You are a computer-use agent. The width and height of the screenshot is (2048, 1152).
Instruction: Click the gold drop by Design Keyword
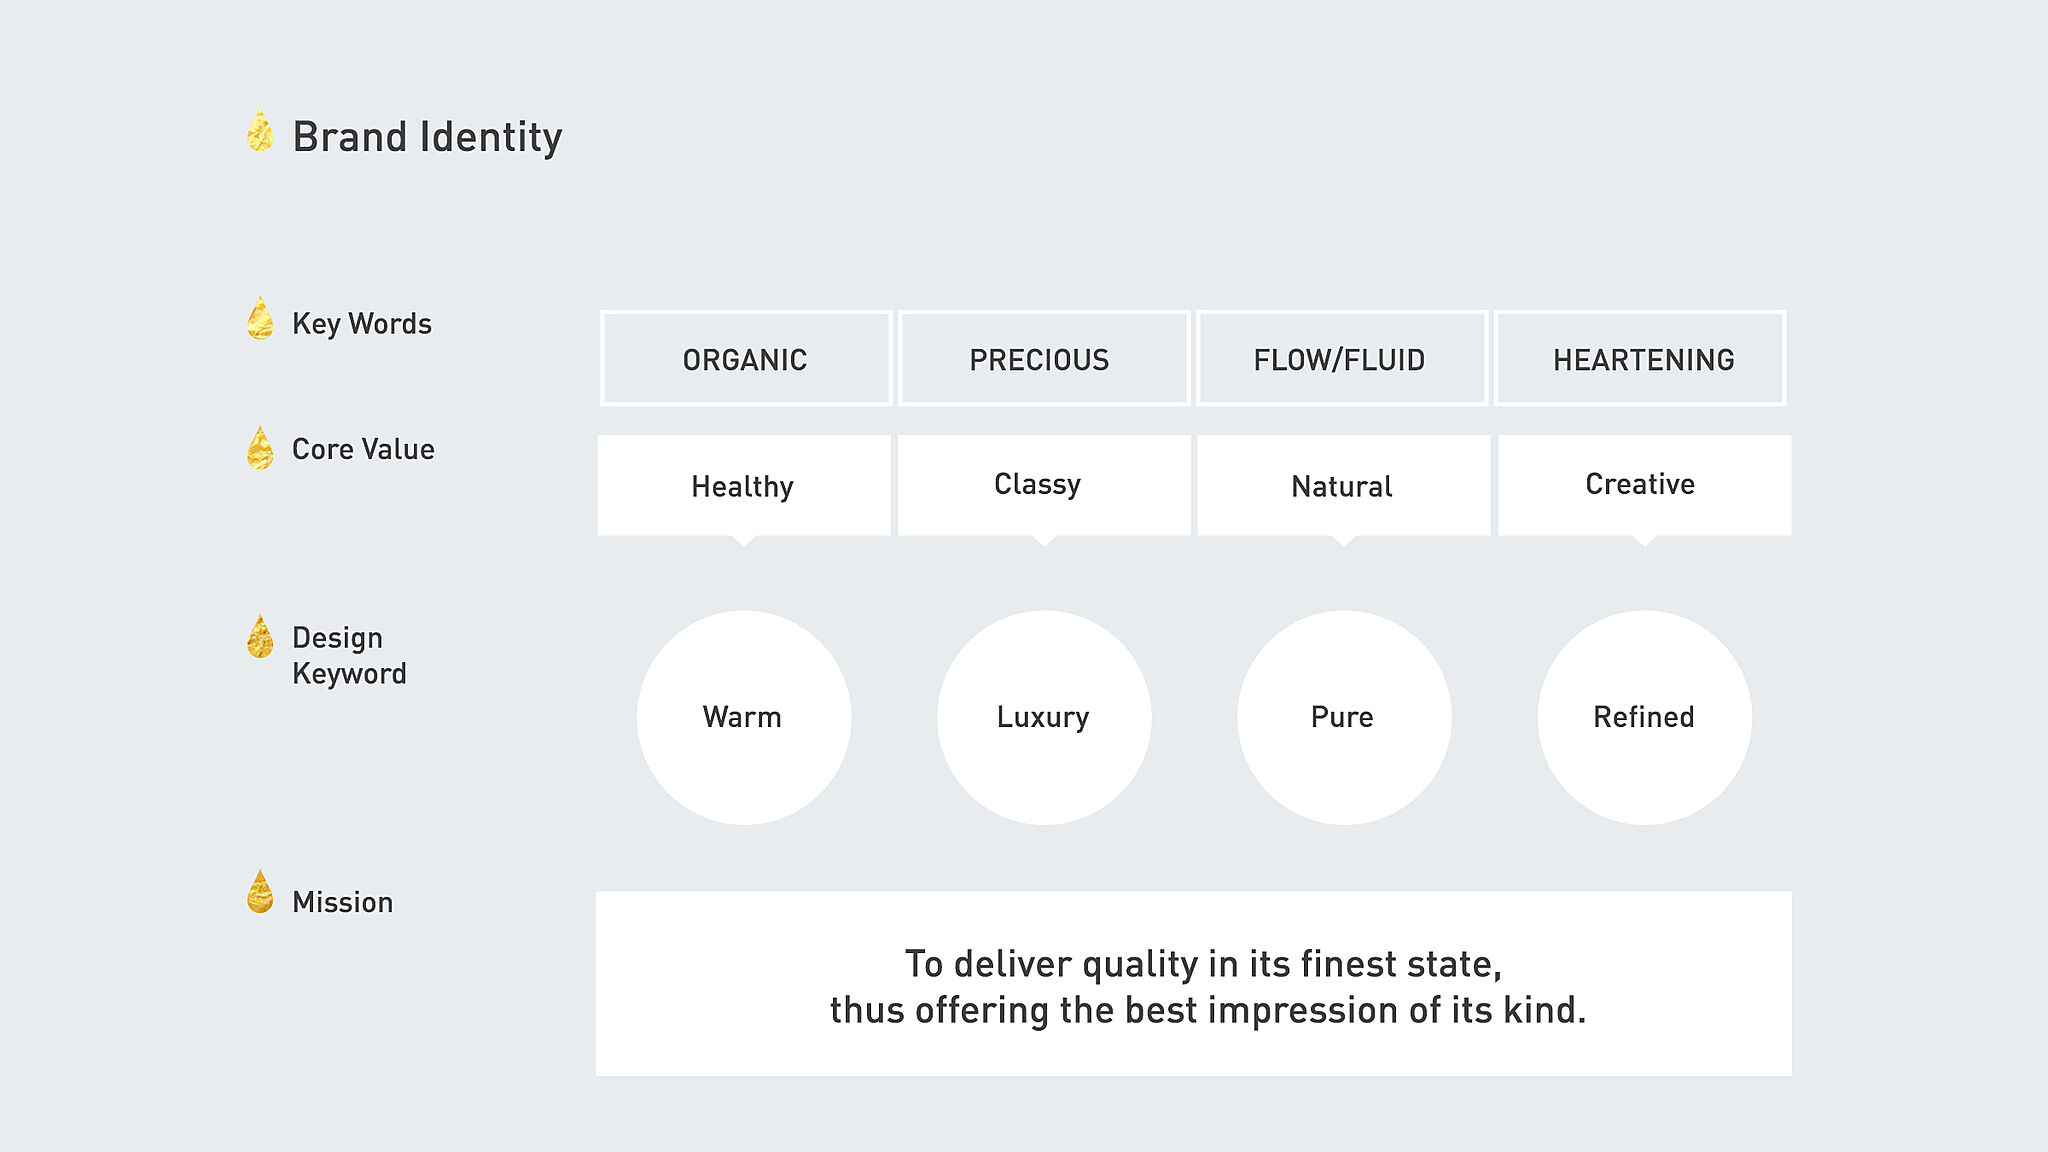260,636
